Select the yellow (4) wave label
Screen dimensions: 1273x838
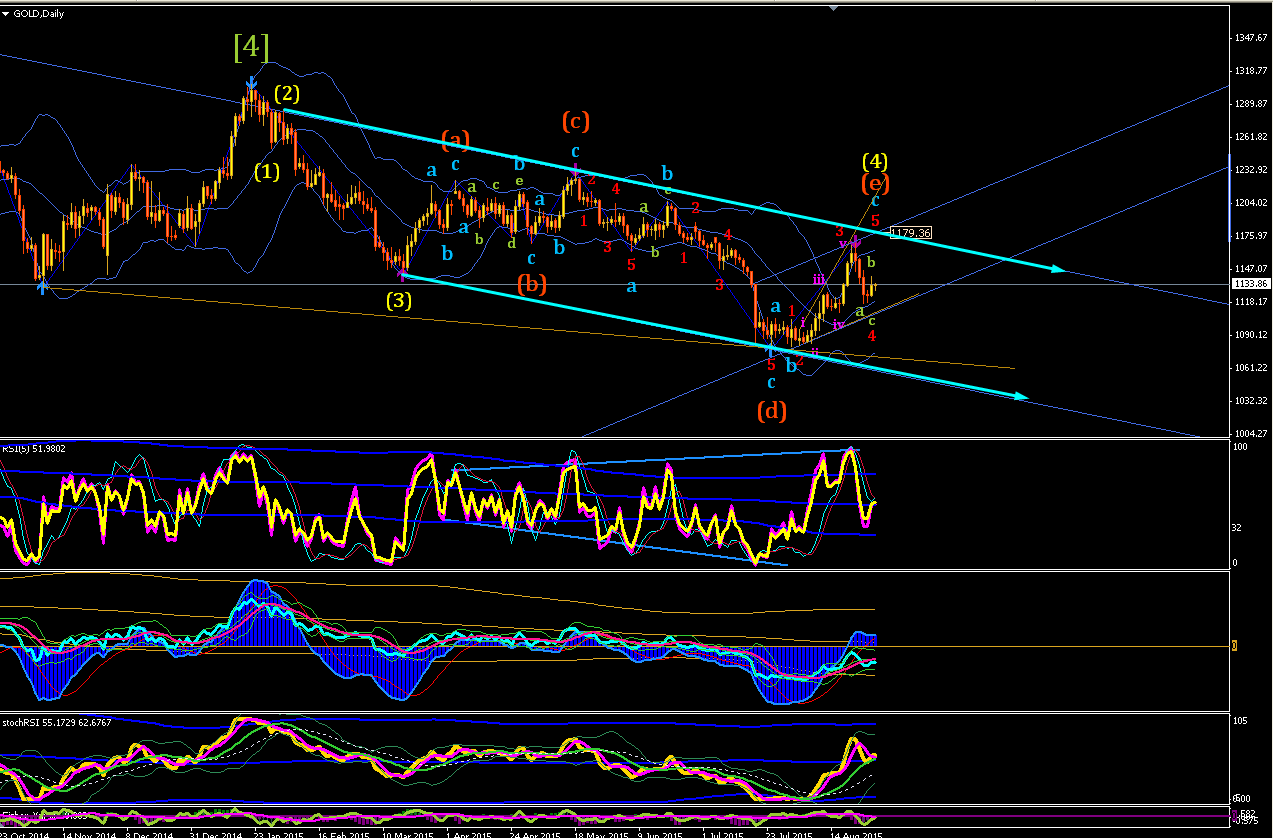(876, 161)
